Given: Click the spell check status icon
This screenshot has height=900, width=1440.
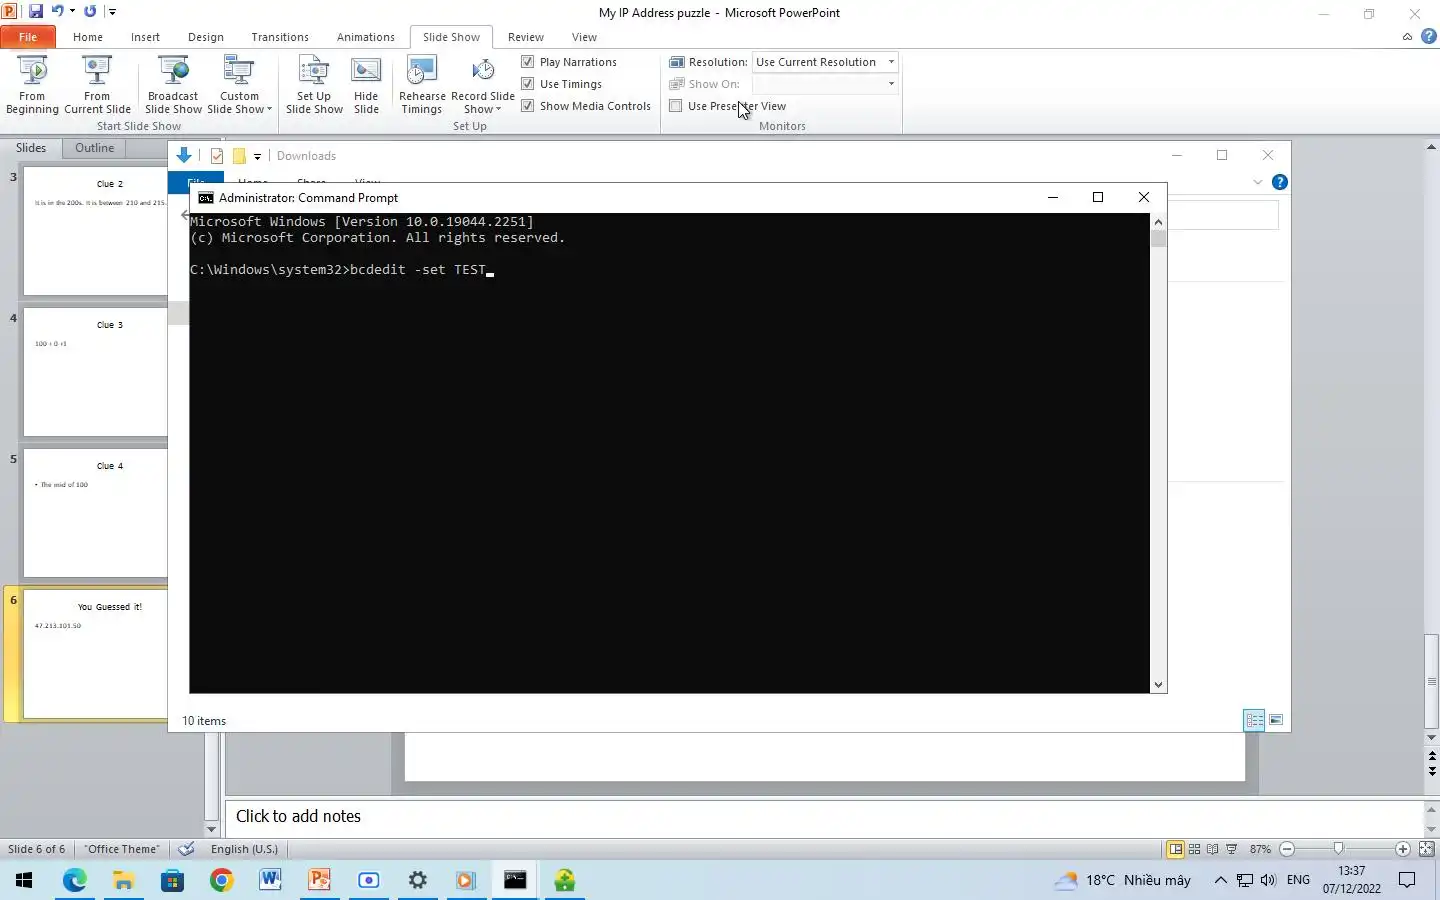Looking at the screenshot, I should [x=186, y=849].
